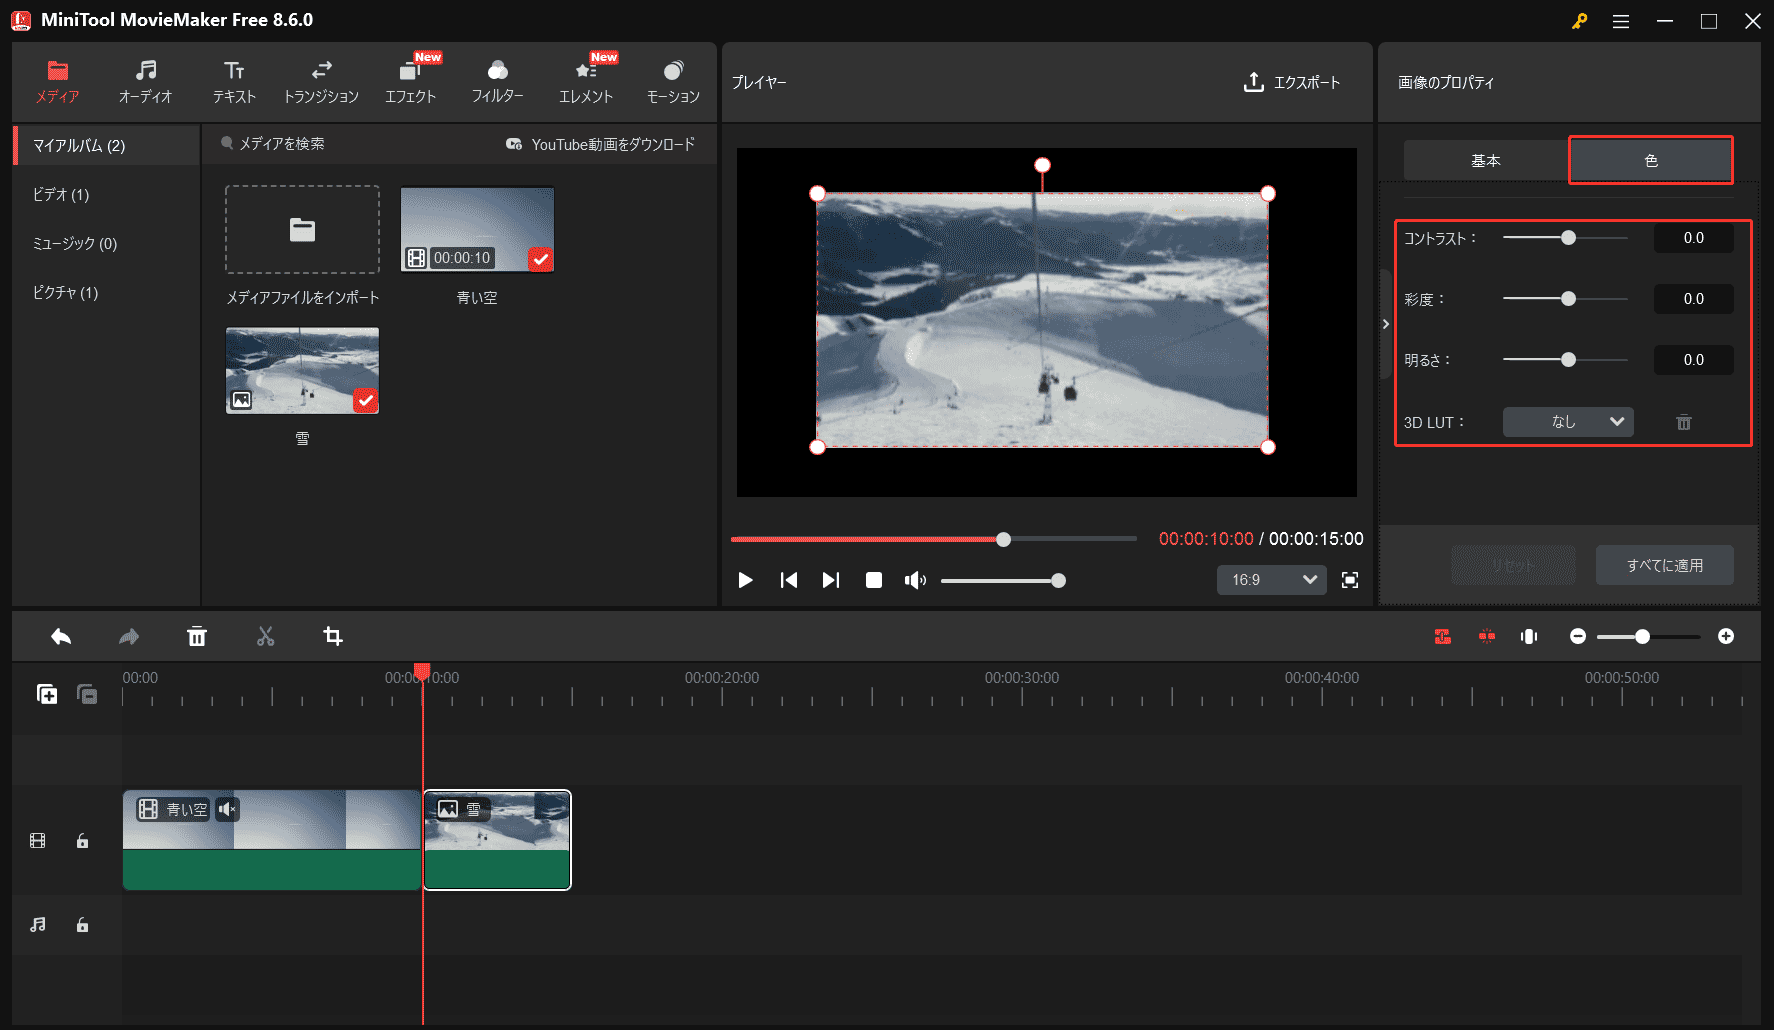Click the エクスポート button
The height and width of the screenshot is (1030, 1774).
(1293, 83)
